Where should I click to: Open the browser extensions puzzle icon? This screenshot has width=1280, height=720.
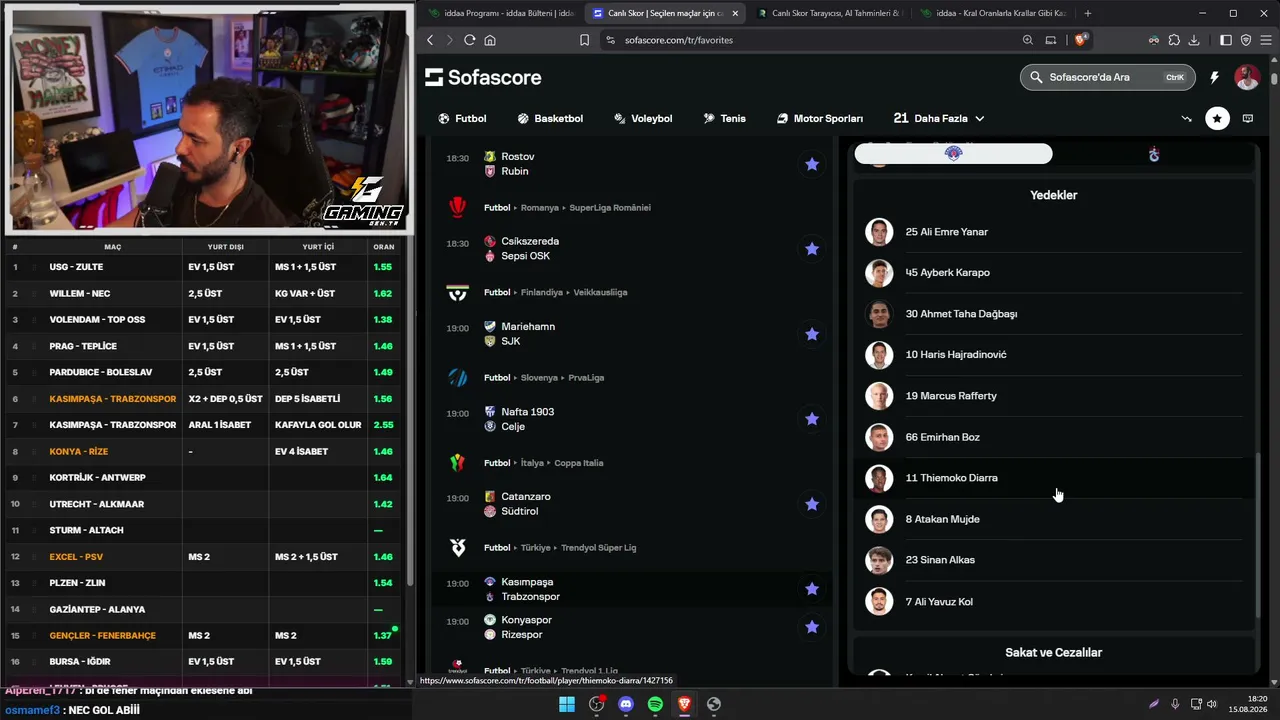point(1174,40)
